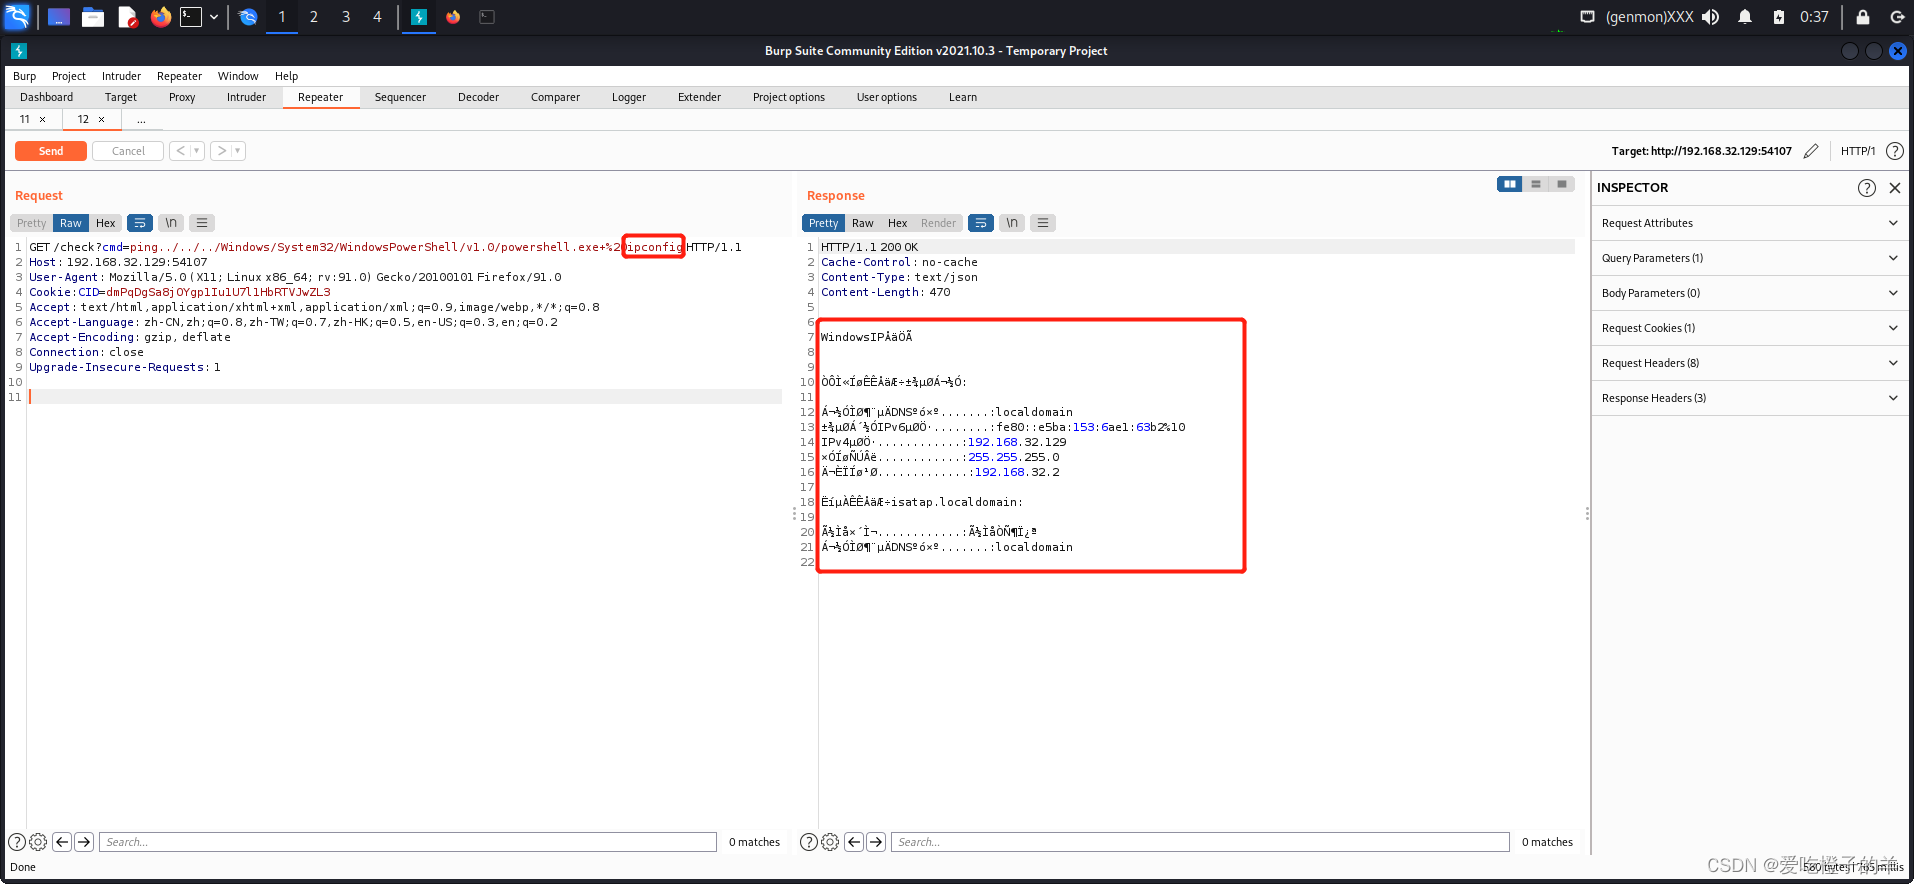Image resolution: width=1914 pixels, height=884 pixels.
Task: Switch to workspace 3
Action: click(346, 17)
